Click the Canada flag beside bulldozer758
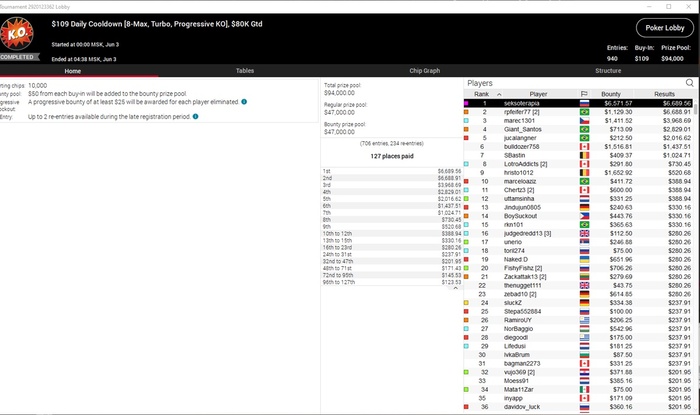The image size is (700, 415). (x=584, y=146)
